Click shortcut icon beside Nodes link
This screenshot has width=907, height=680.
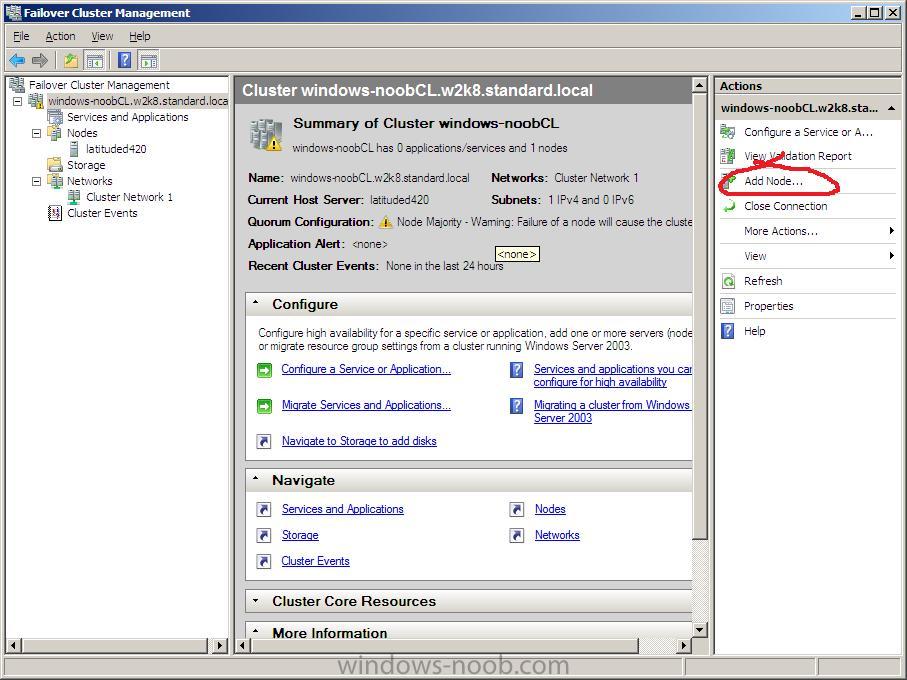[x=517, y=509]
